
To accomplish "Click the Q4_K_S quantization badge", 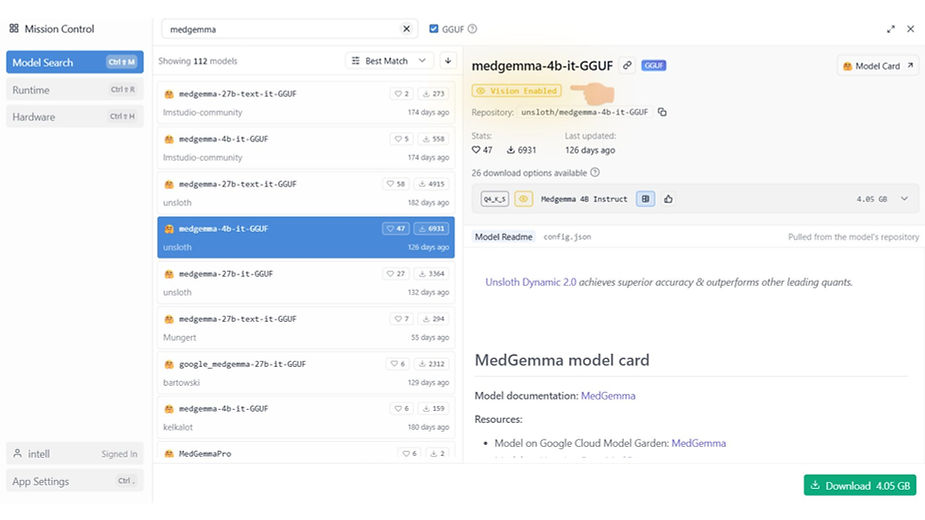I will tap(494, 199).
